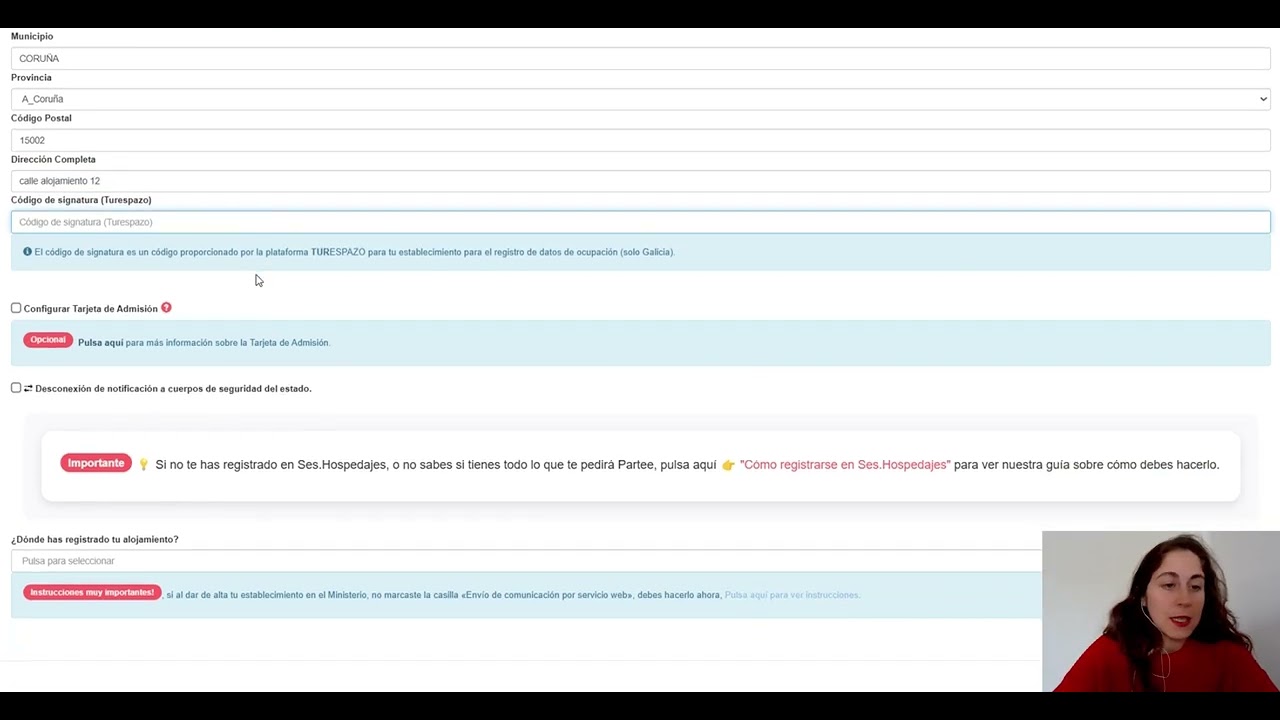
Task: Click the red help icon next to Tarjeta de Admisión
Action: [166, 308]
